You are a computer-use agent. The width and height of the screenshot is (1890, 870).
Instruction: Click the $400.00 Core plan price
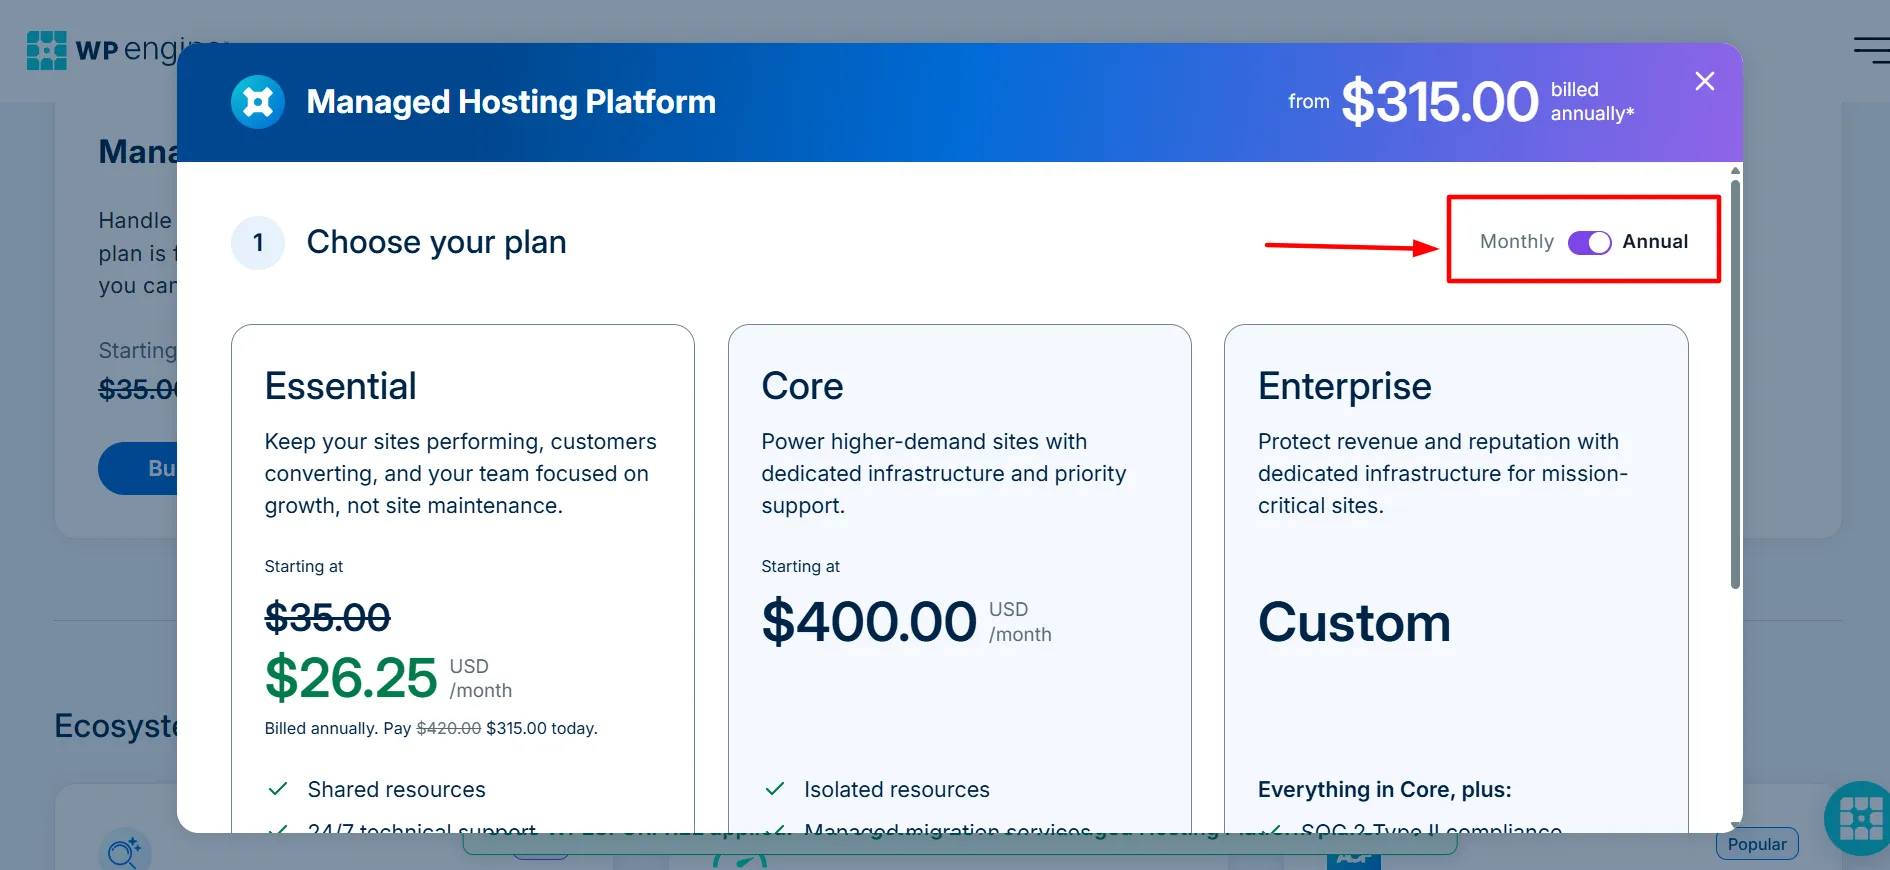click(869, 622)
